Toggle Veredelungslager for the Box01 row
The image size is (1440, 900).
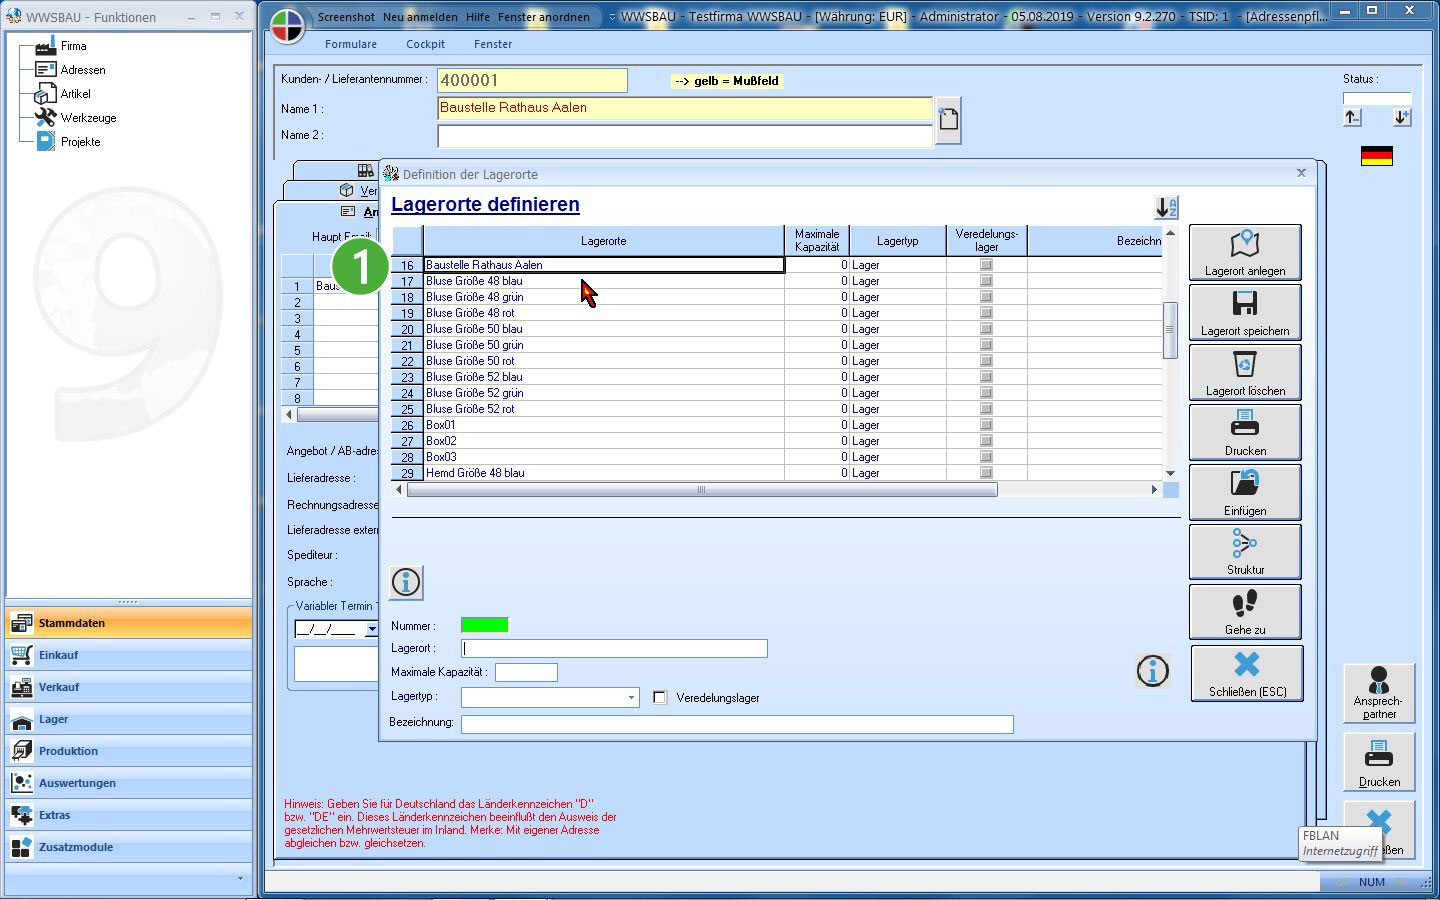pos(986,425)
